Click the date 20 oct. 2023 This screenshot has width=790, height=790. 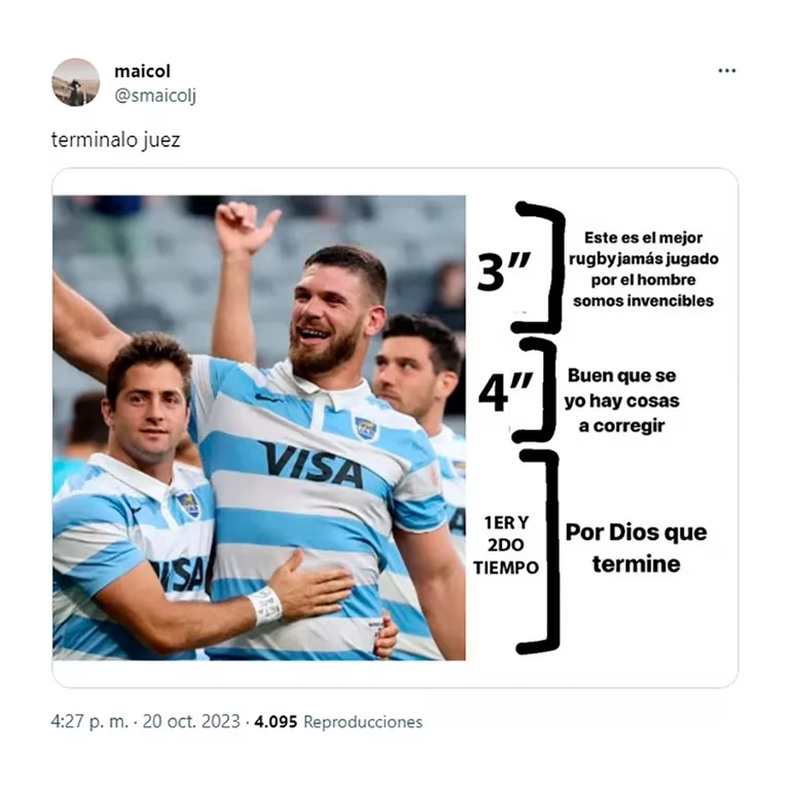click(x=191, y=721)
